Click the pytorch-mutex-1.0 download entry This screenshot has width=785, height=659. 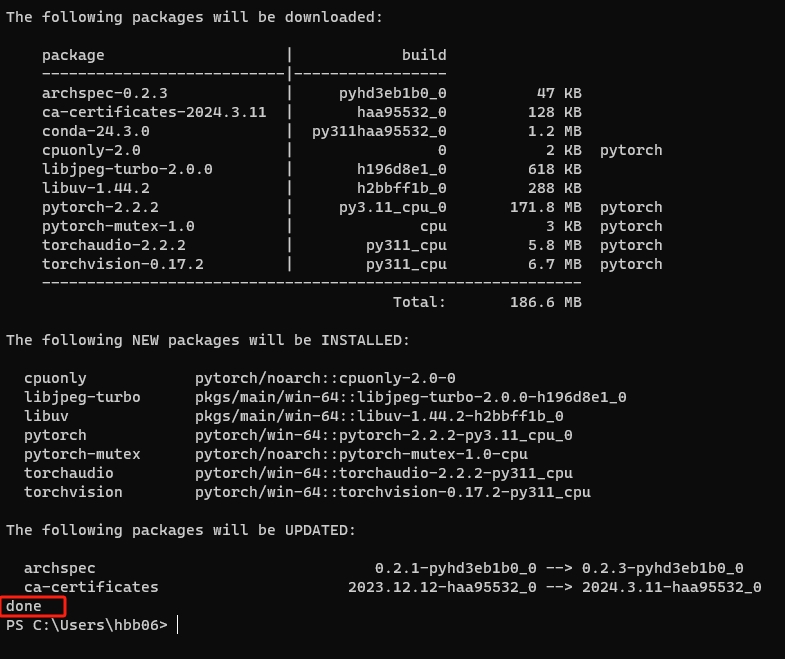click(x=118, y=226)
